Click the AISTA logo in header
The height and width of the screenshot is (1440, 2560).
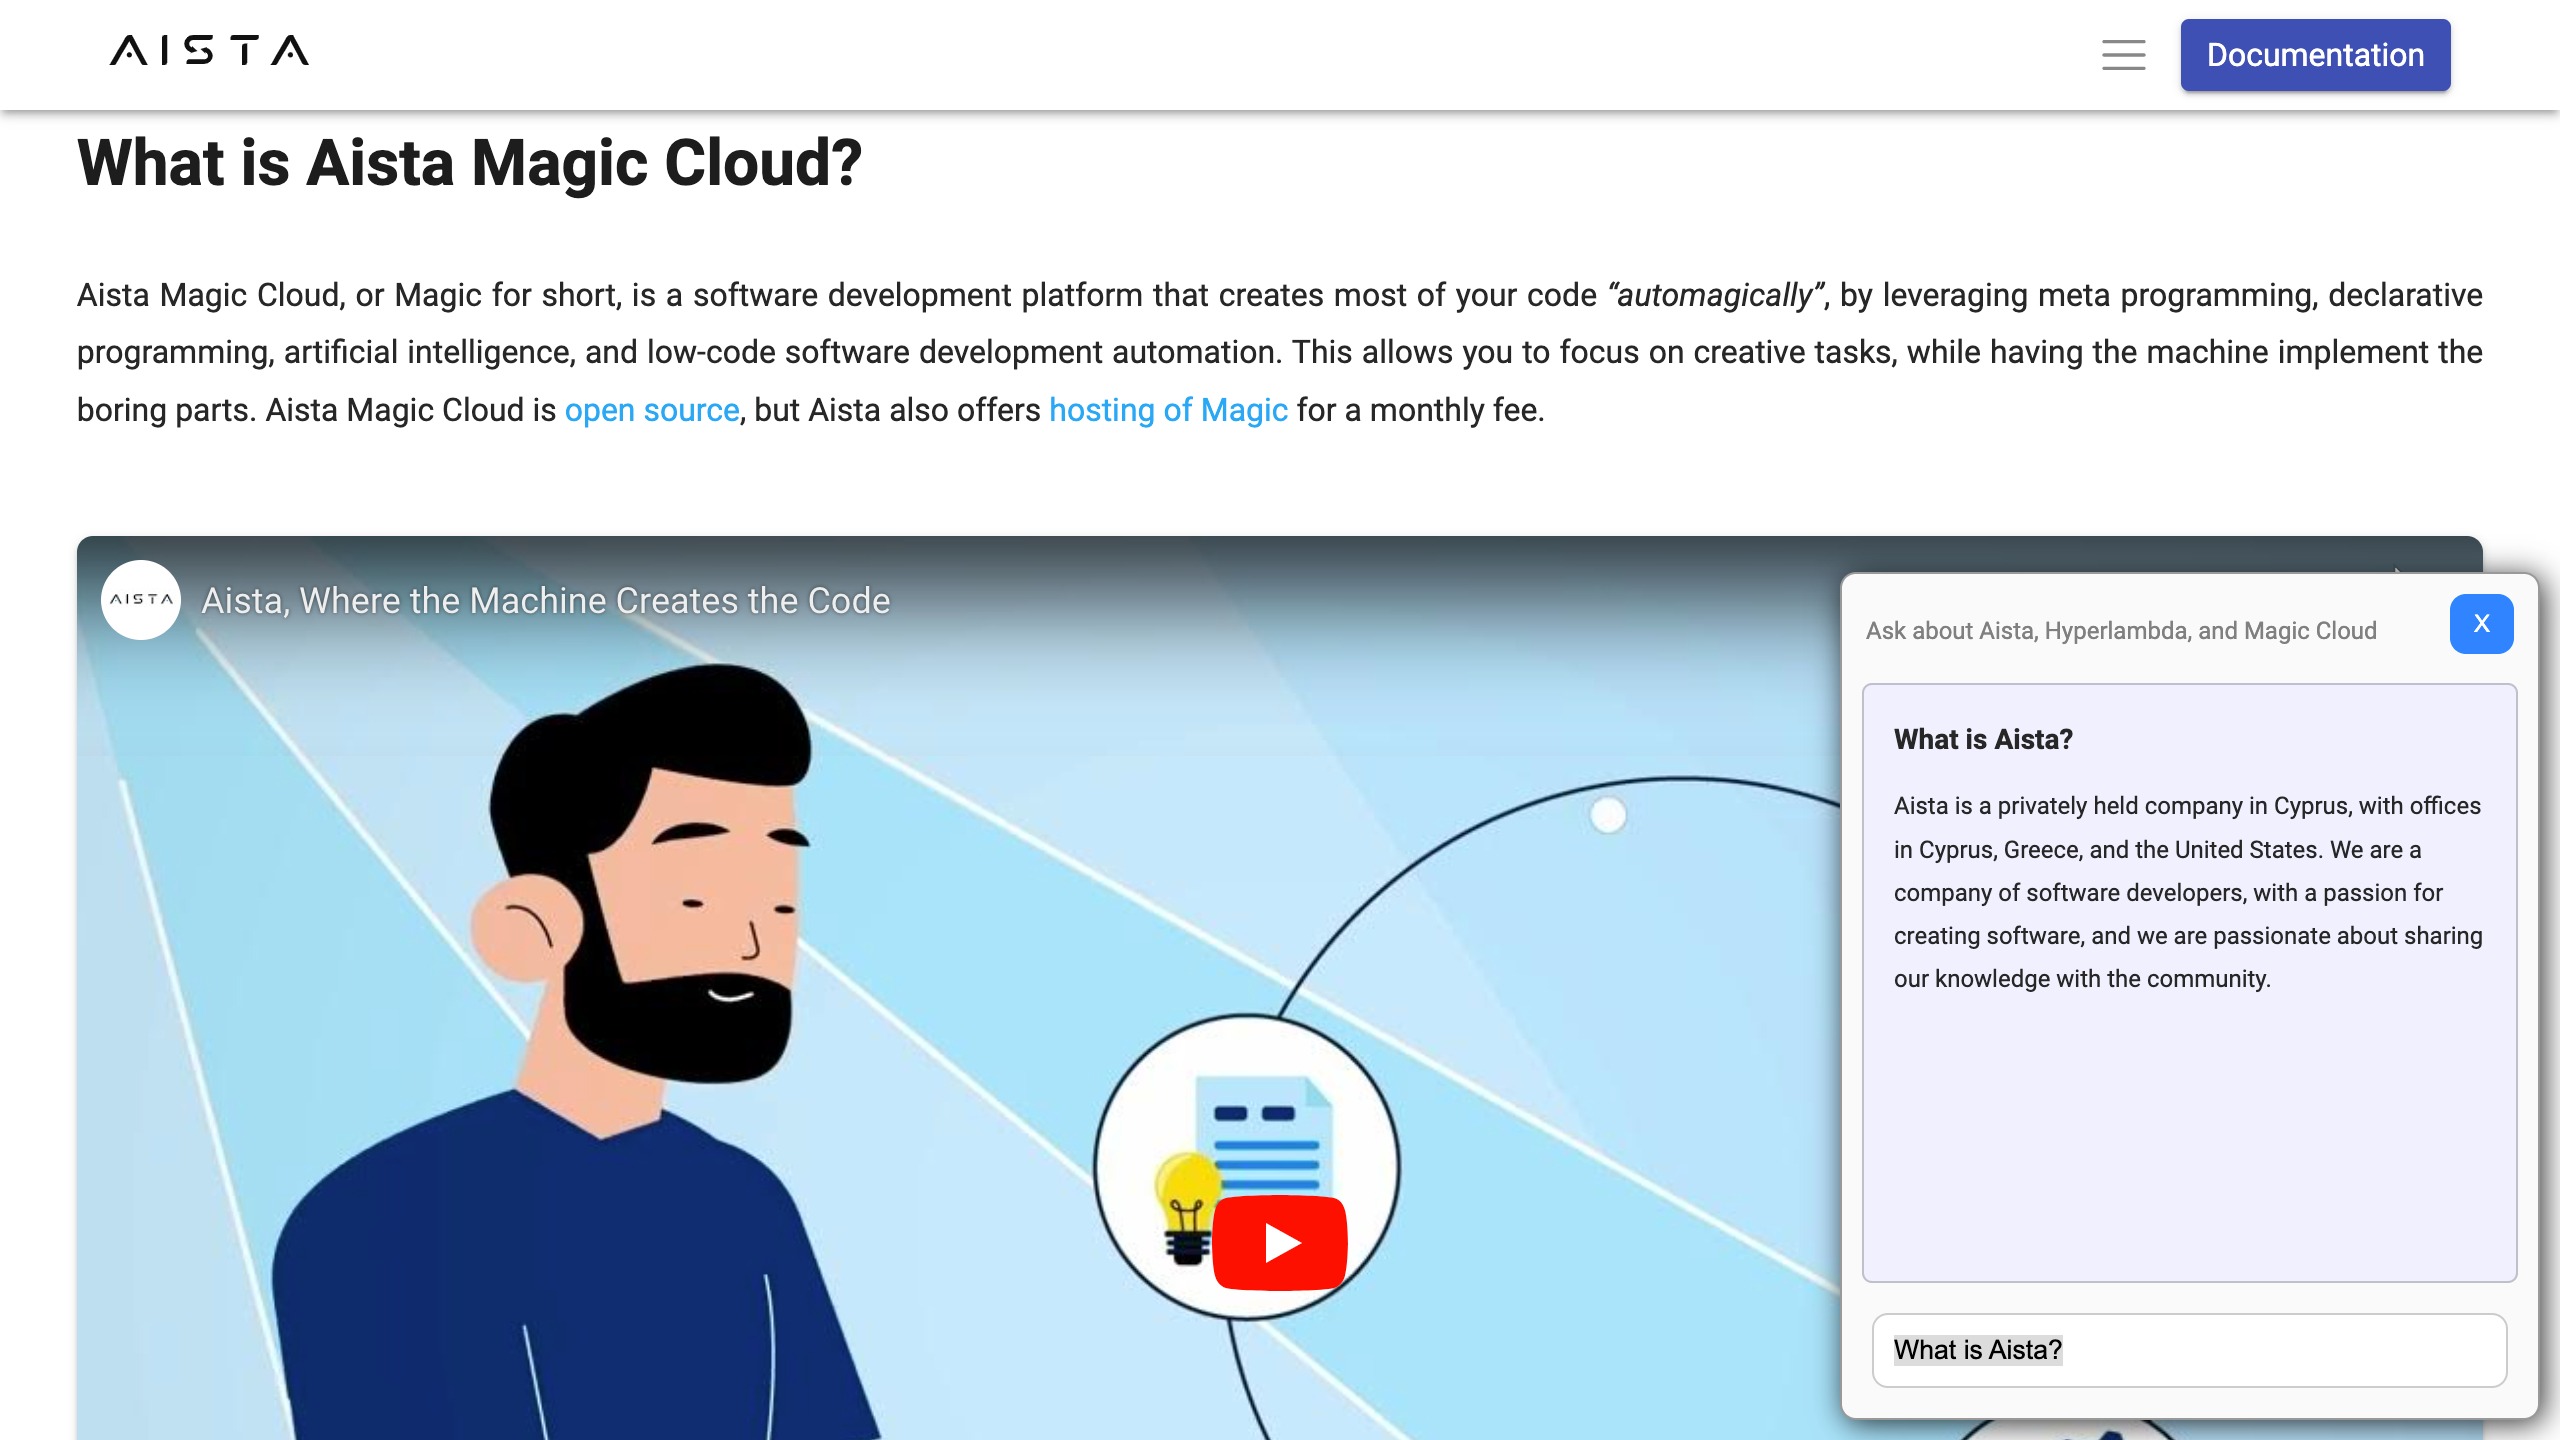(209, 50)
